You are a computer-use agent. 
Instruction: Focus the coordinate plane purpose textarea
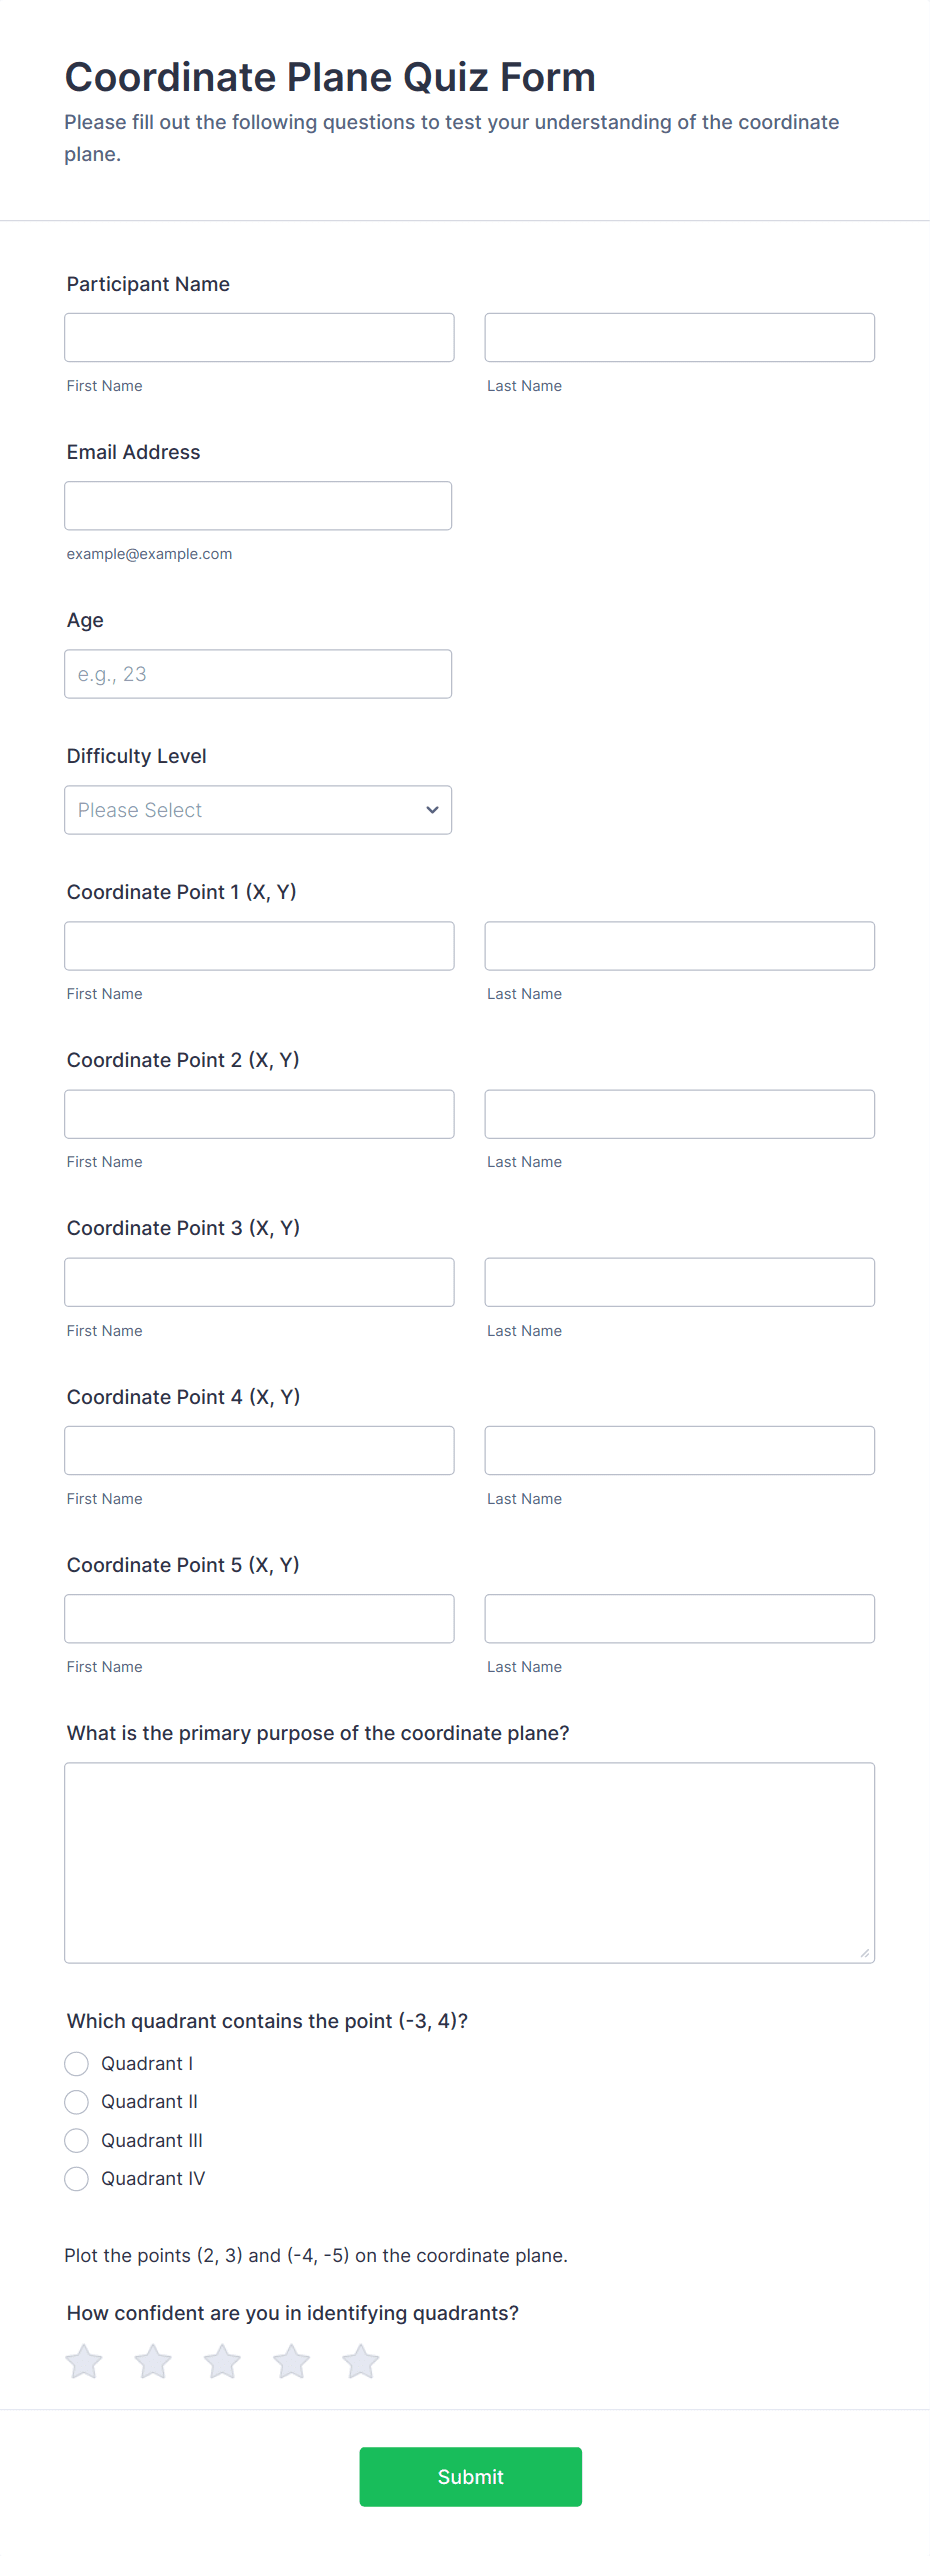pos(469,1862)
